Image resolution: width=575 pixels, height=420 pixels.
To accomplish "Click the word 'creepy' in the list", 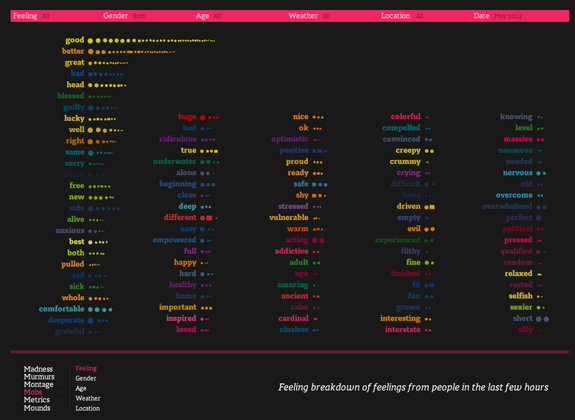I will [x=408, y=151].
